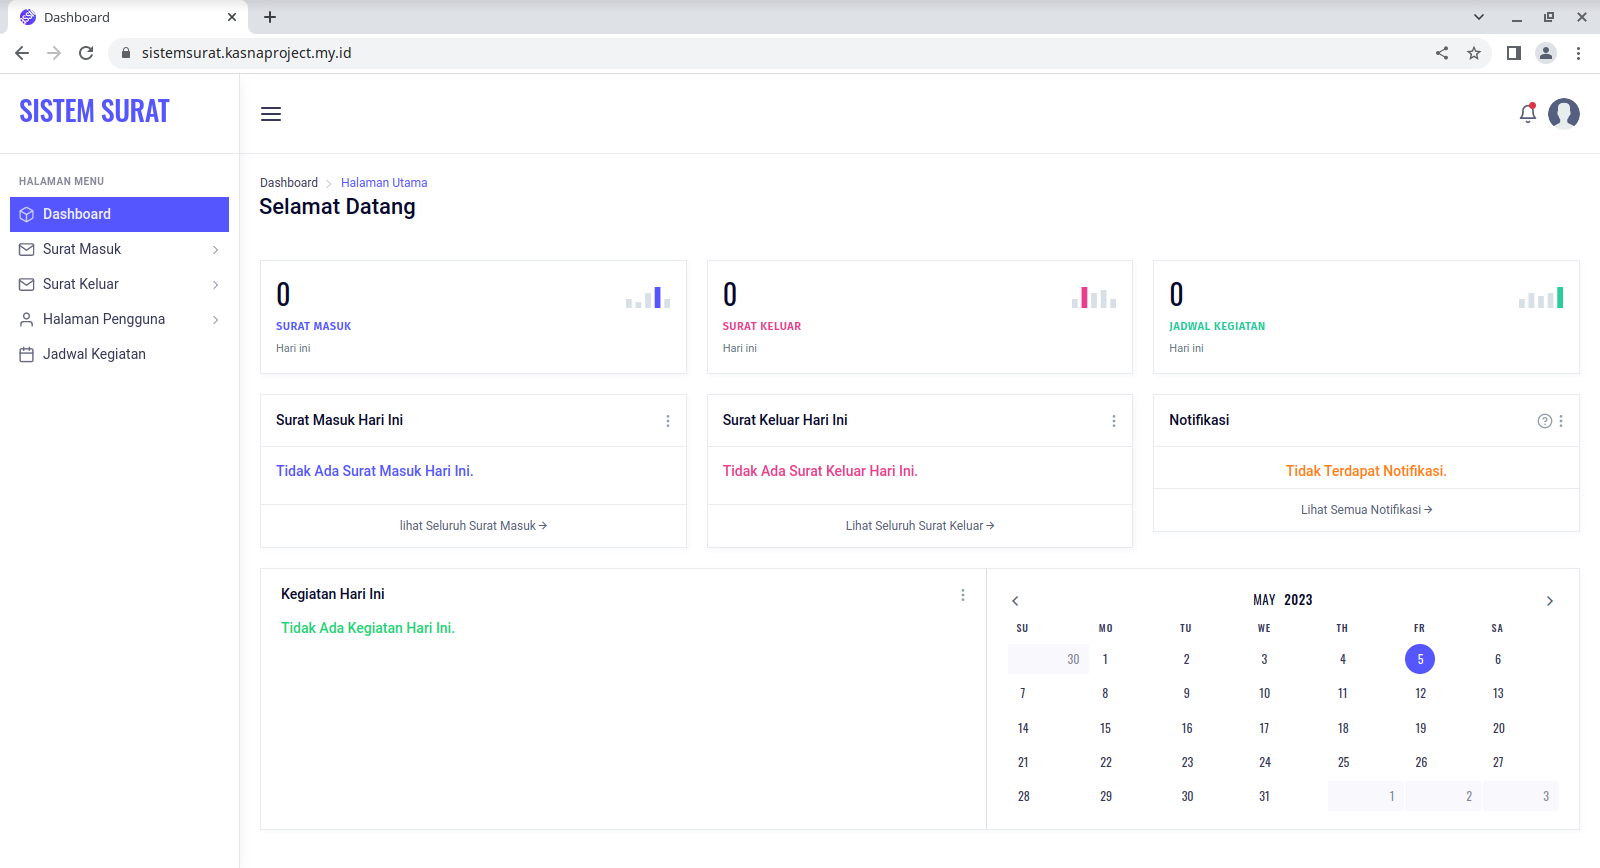The height and width of the screenshot is (868, 1600).
Task: Open the notification bell
Action: (1527, 114)
